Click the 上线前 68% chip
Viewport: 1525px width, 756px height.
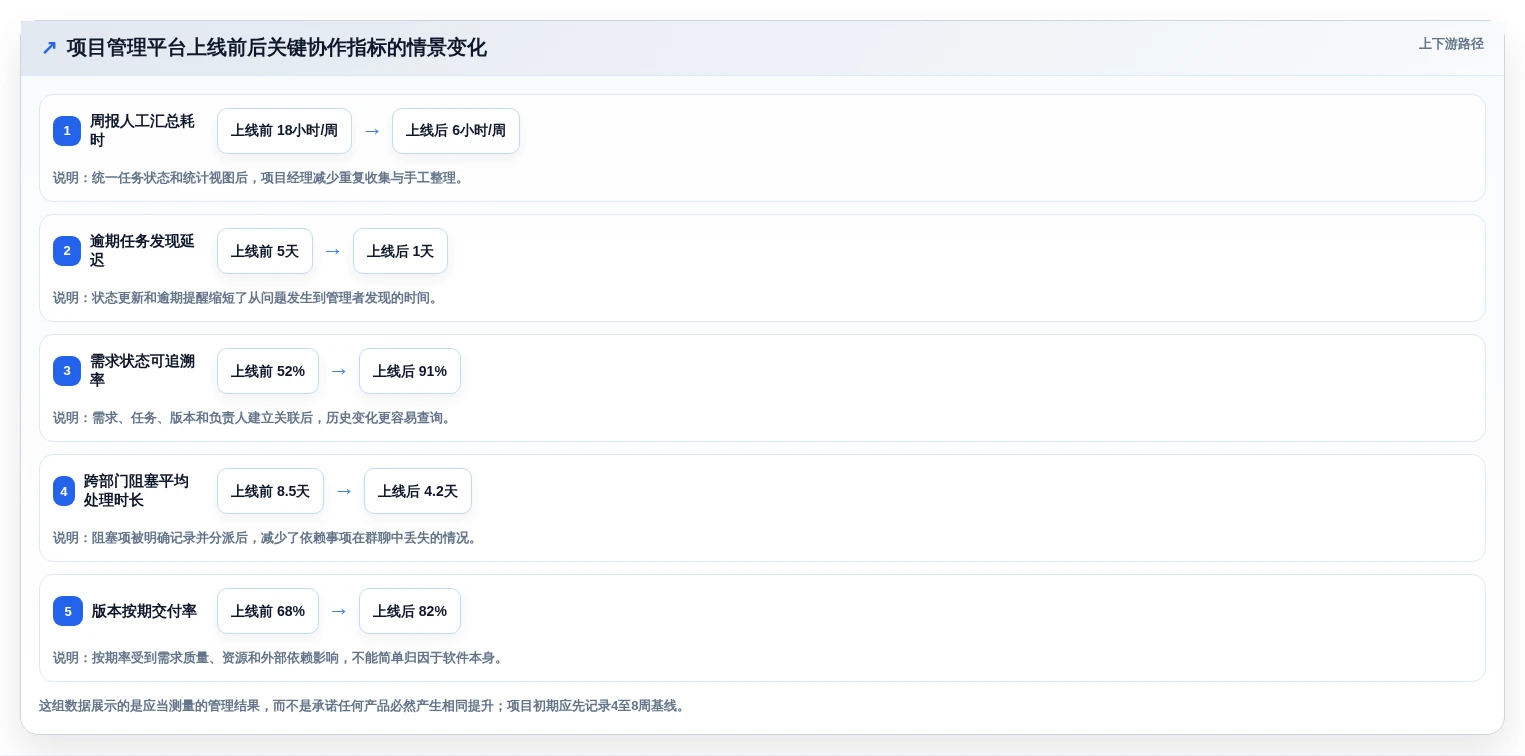[x=268, y=611]
